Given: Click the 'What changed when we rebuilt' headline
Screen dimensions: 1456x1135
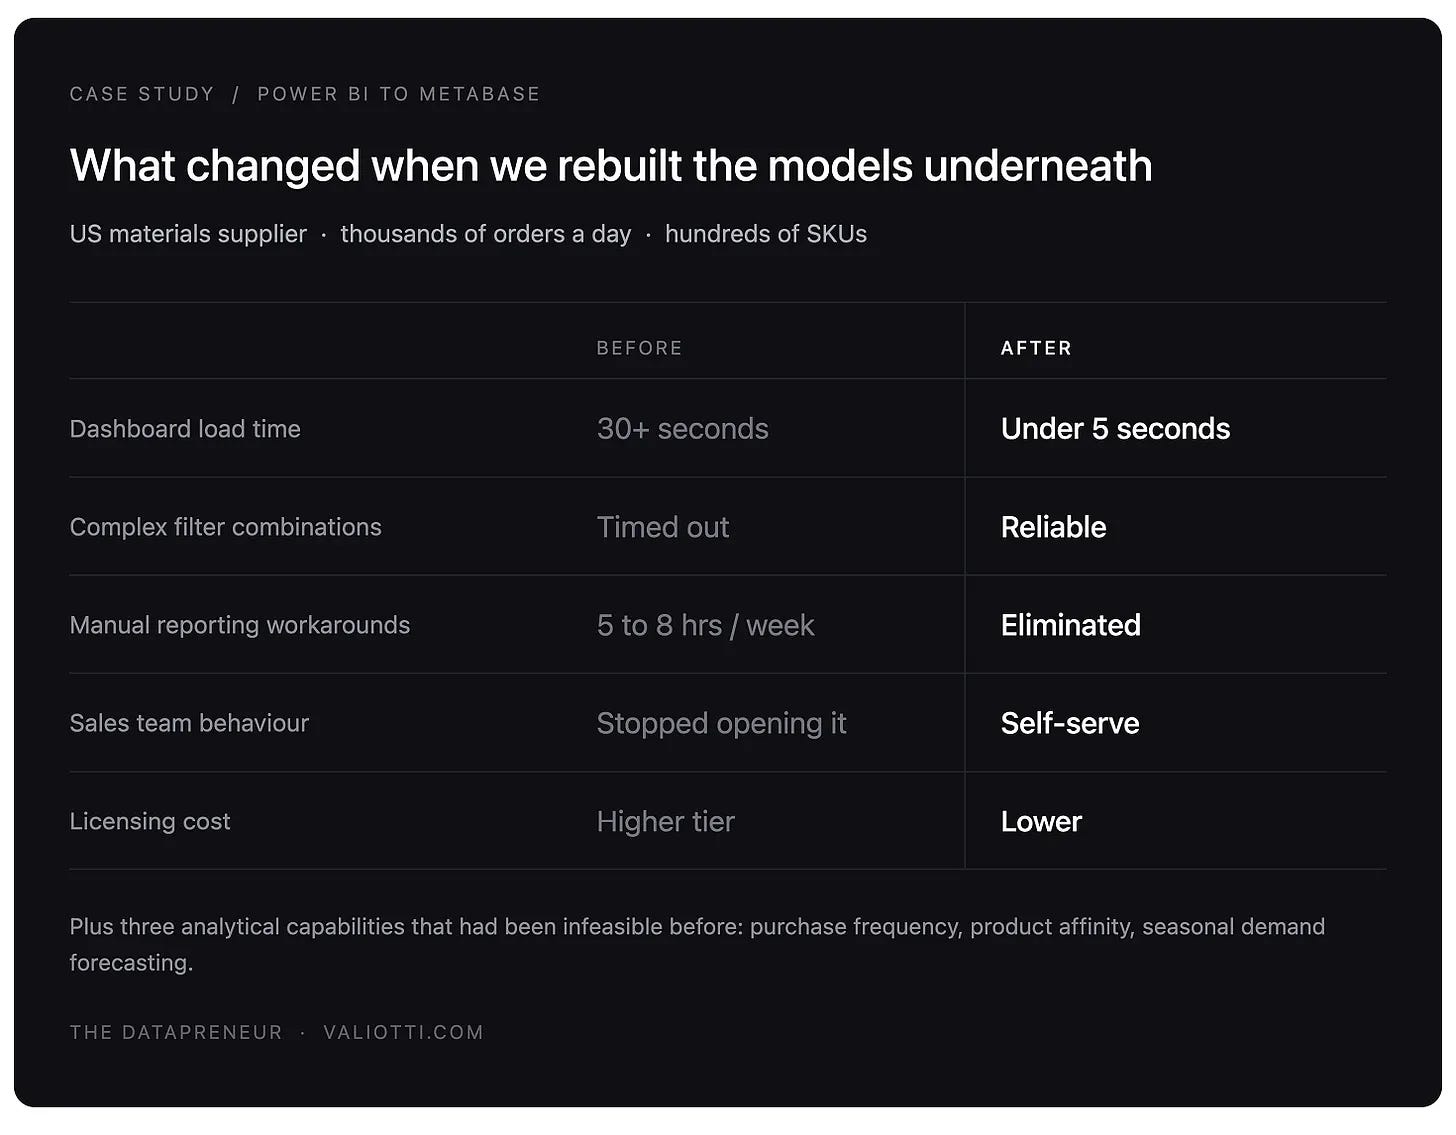Looking at the screenshot, I should 611,166.
